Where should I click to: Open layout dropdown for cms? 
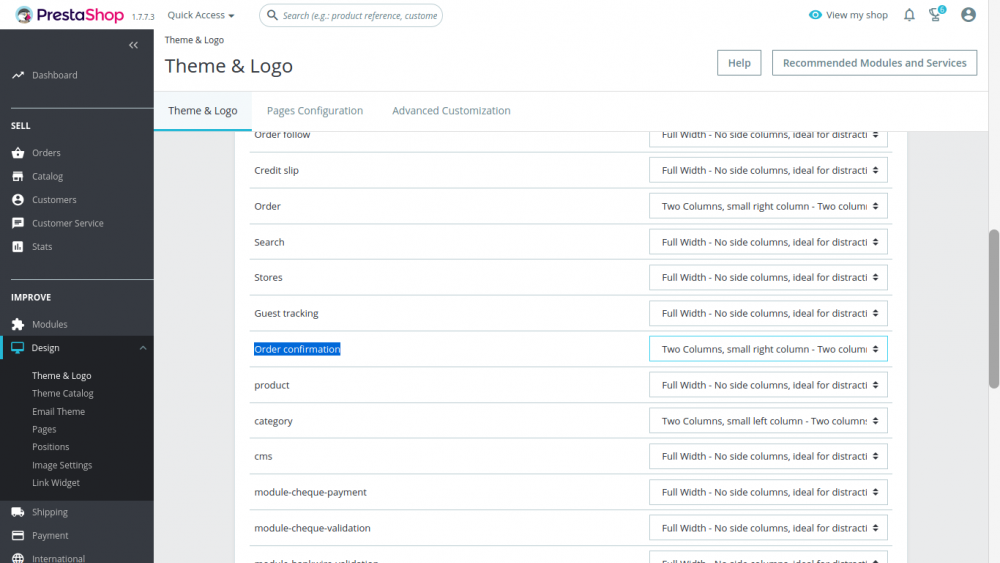(768, 457)
